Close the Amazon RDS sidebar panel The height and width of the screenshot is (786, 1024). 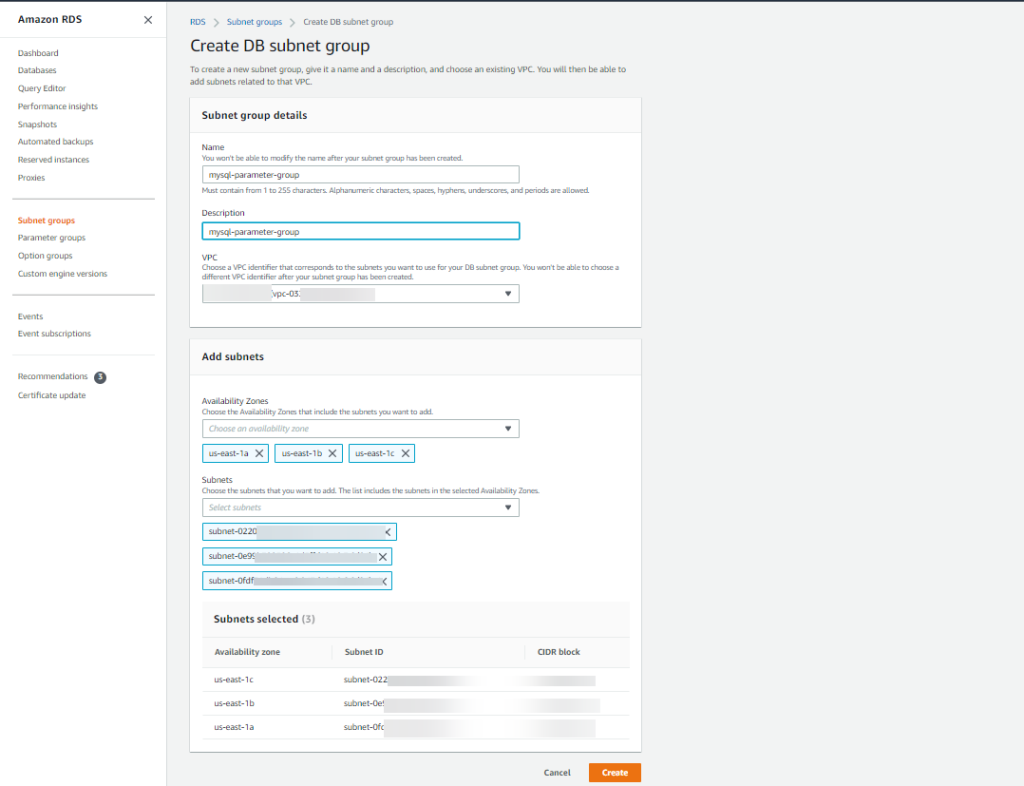148,20
